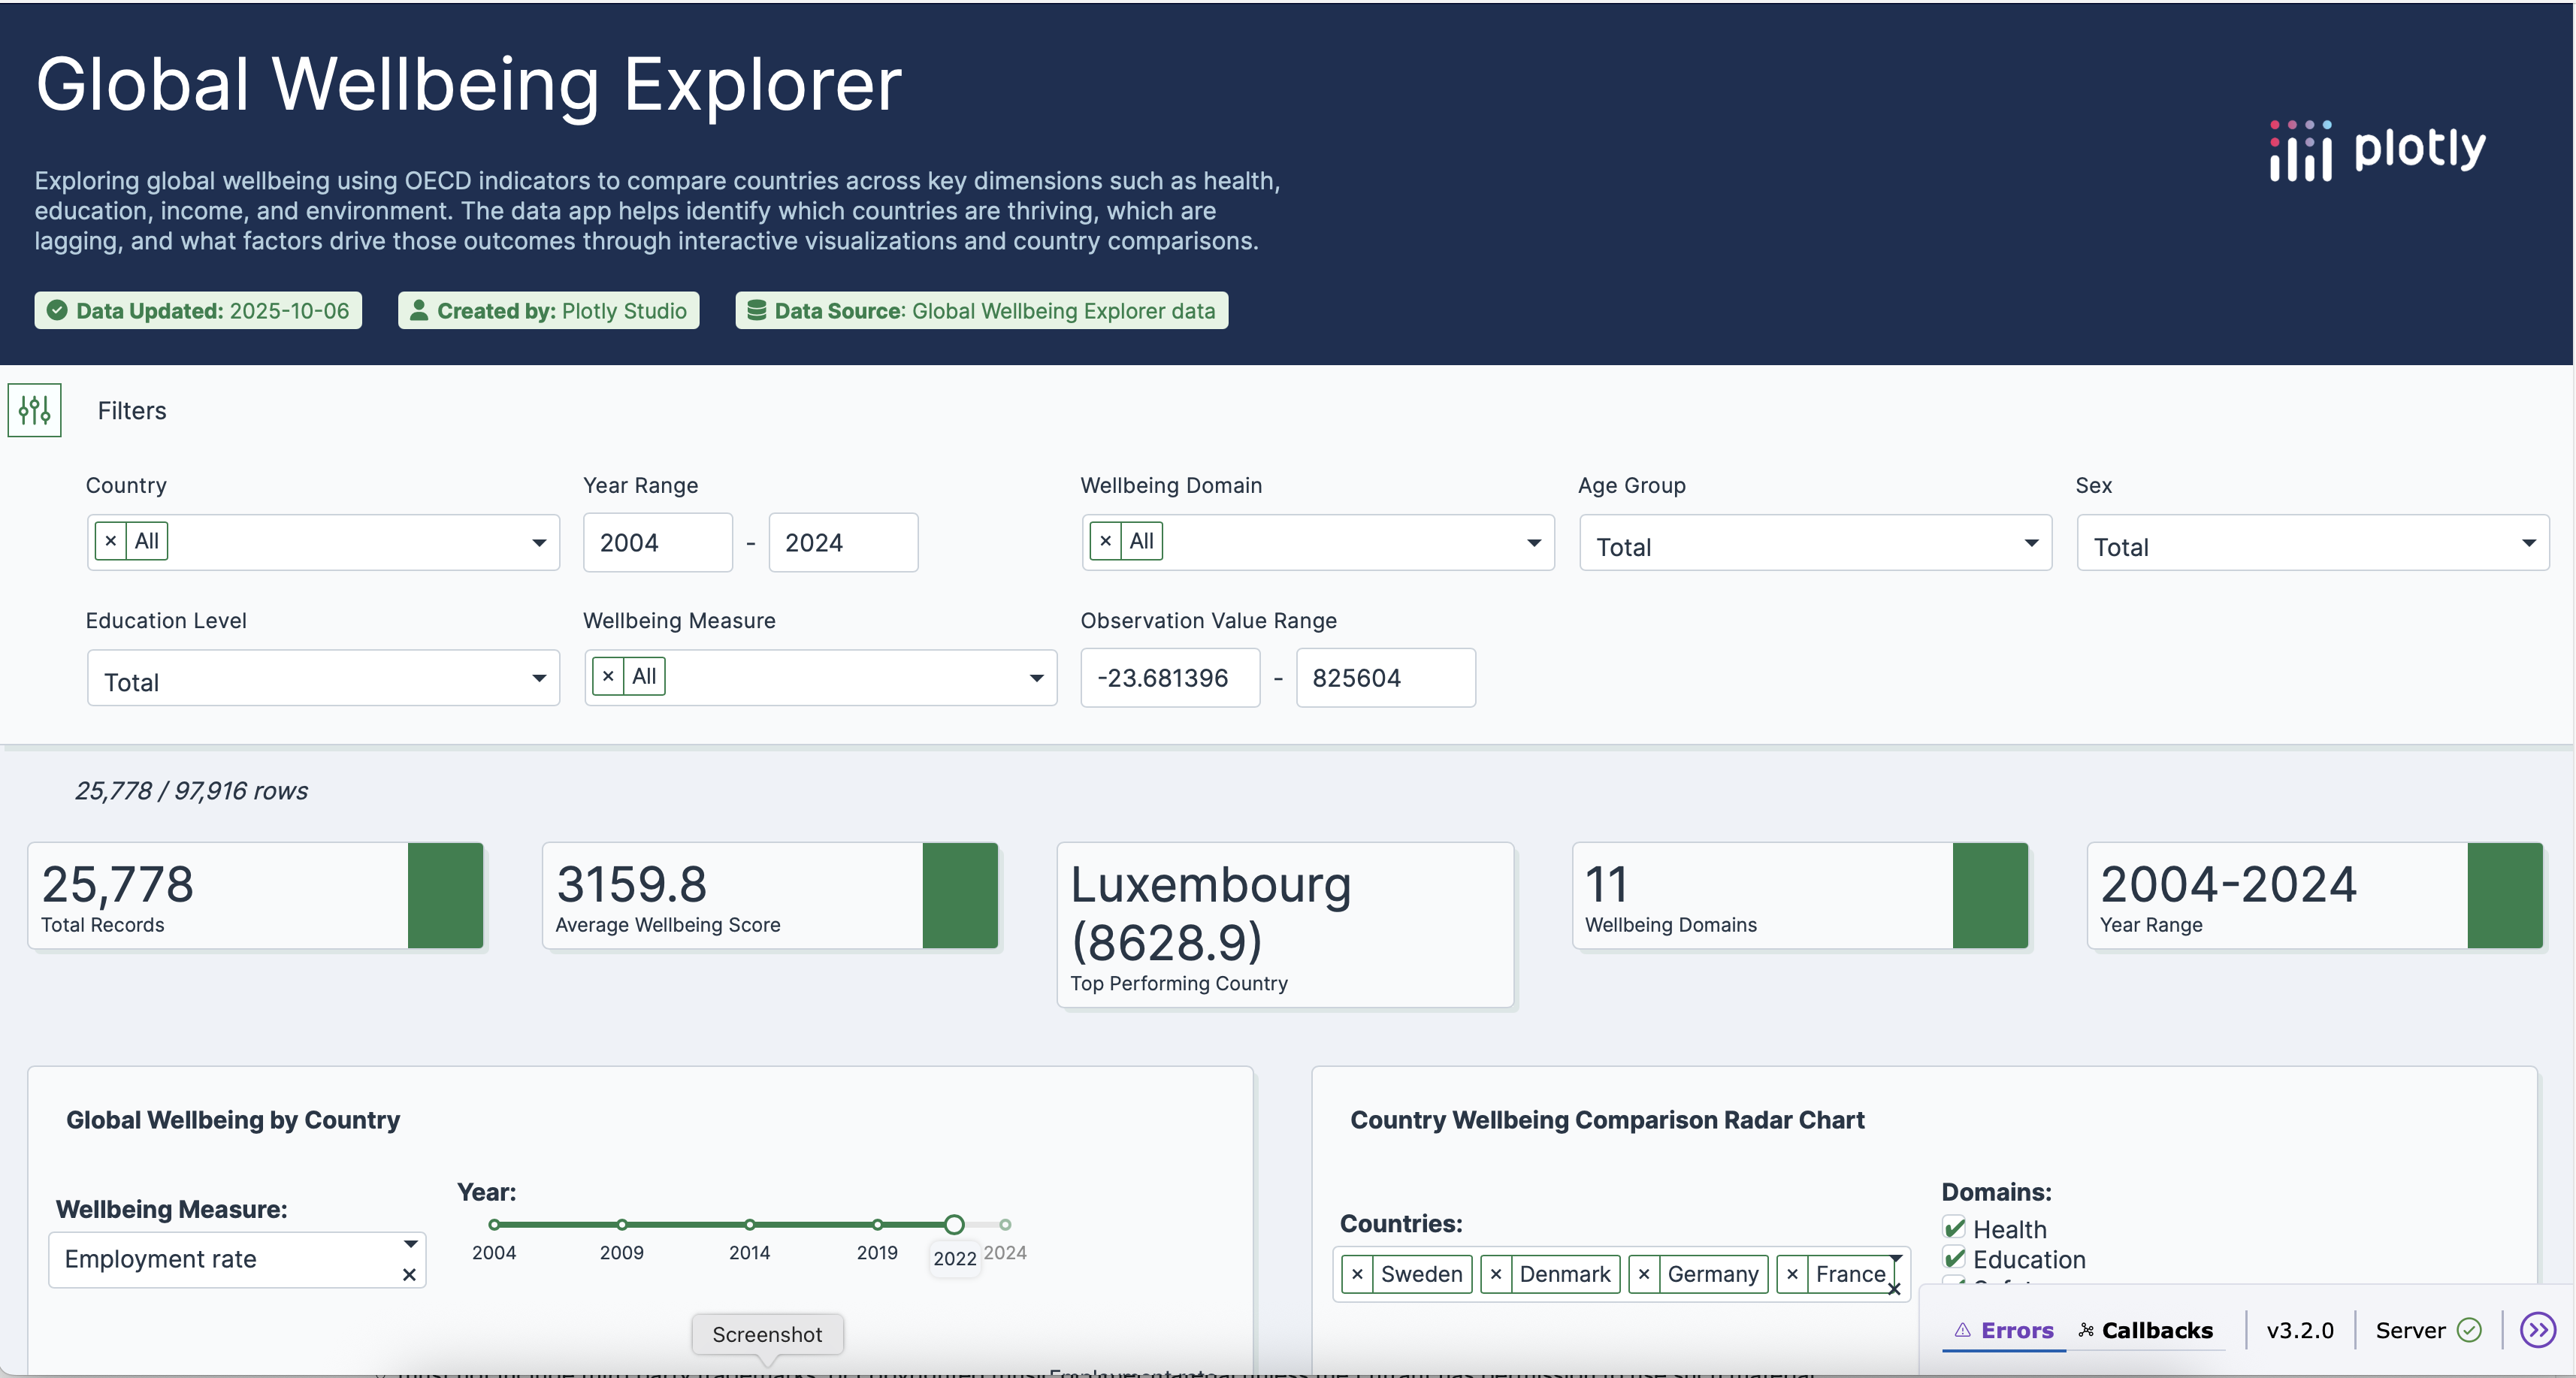Collapse the dev tools with the arrow icon
Image resolution: width=2576 pixels, height=1378 pixels.
pos(2537,1330)
